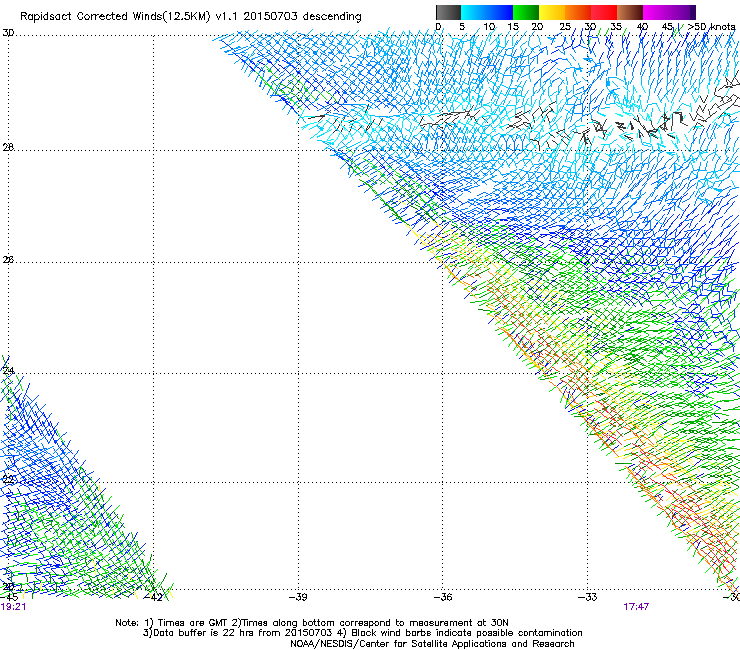Click the '40' label under the color bar
This screenshot has width=740, height=650.
(x=642, y=27)
